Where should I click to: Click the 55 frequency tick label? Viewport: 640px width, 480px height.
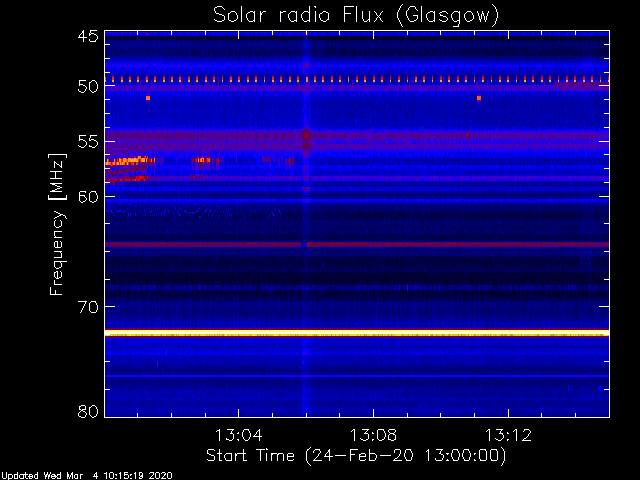pos(88,142)
